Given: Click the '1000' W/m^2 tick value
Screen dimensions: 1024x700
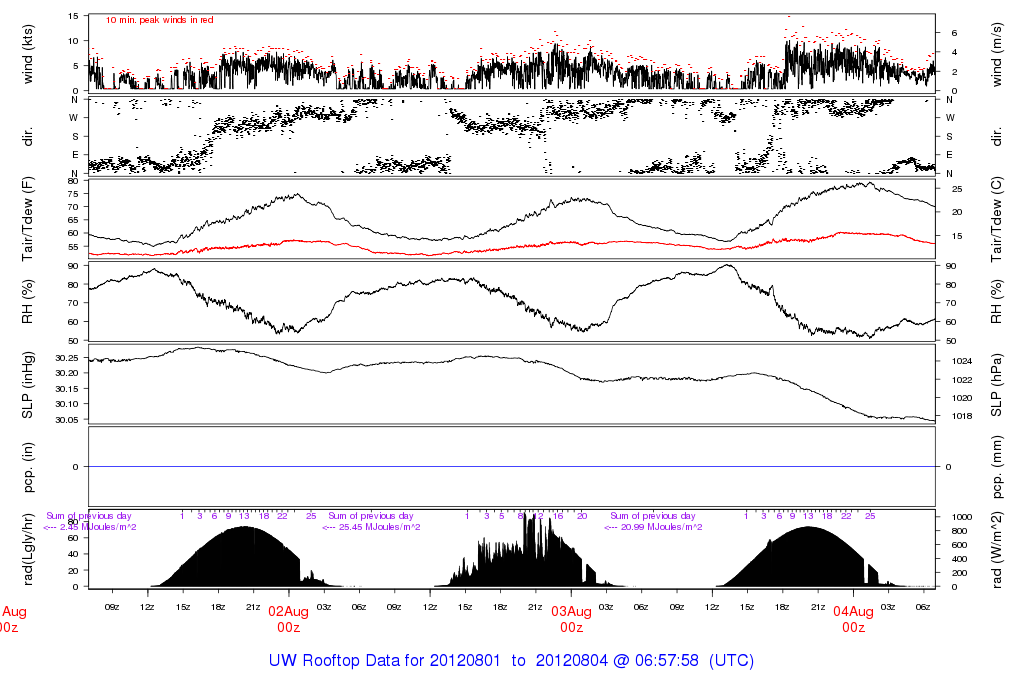Looking at the screenshot, I should coord(962,517).
